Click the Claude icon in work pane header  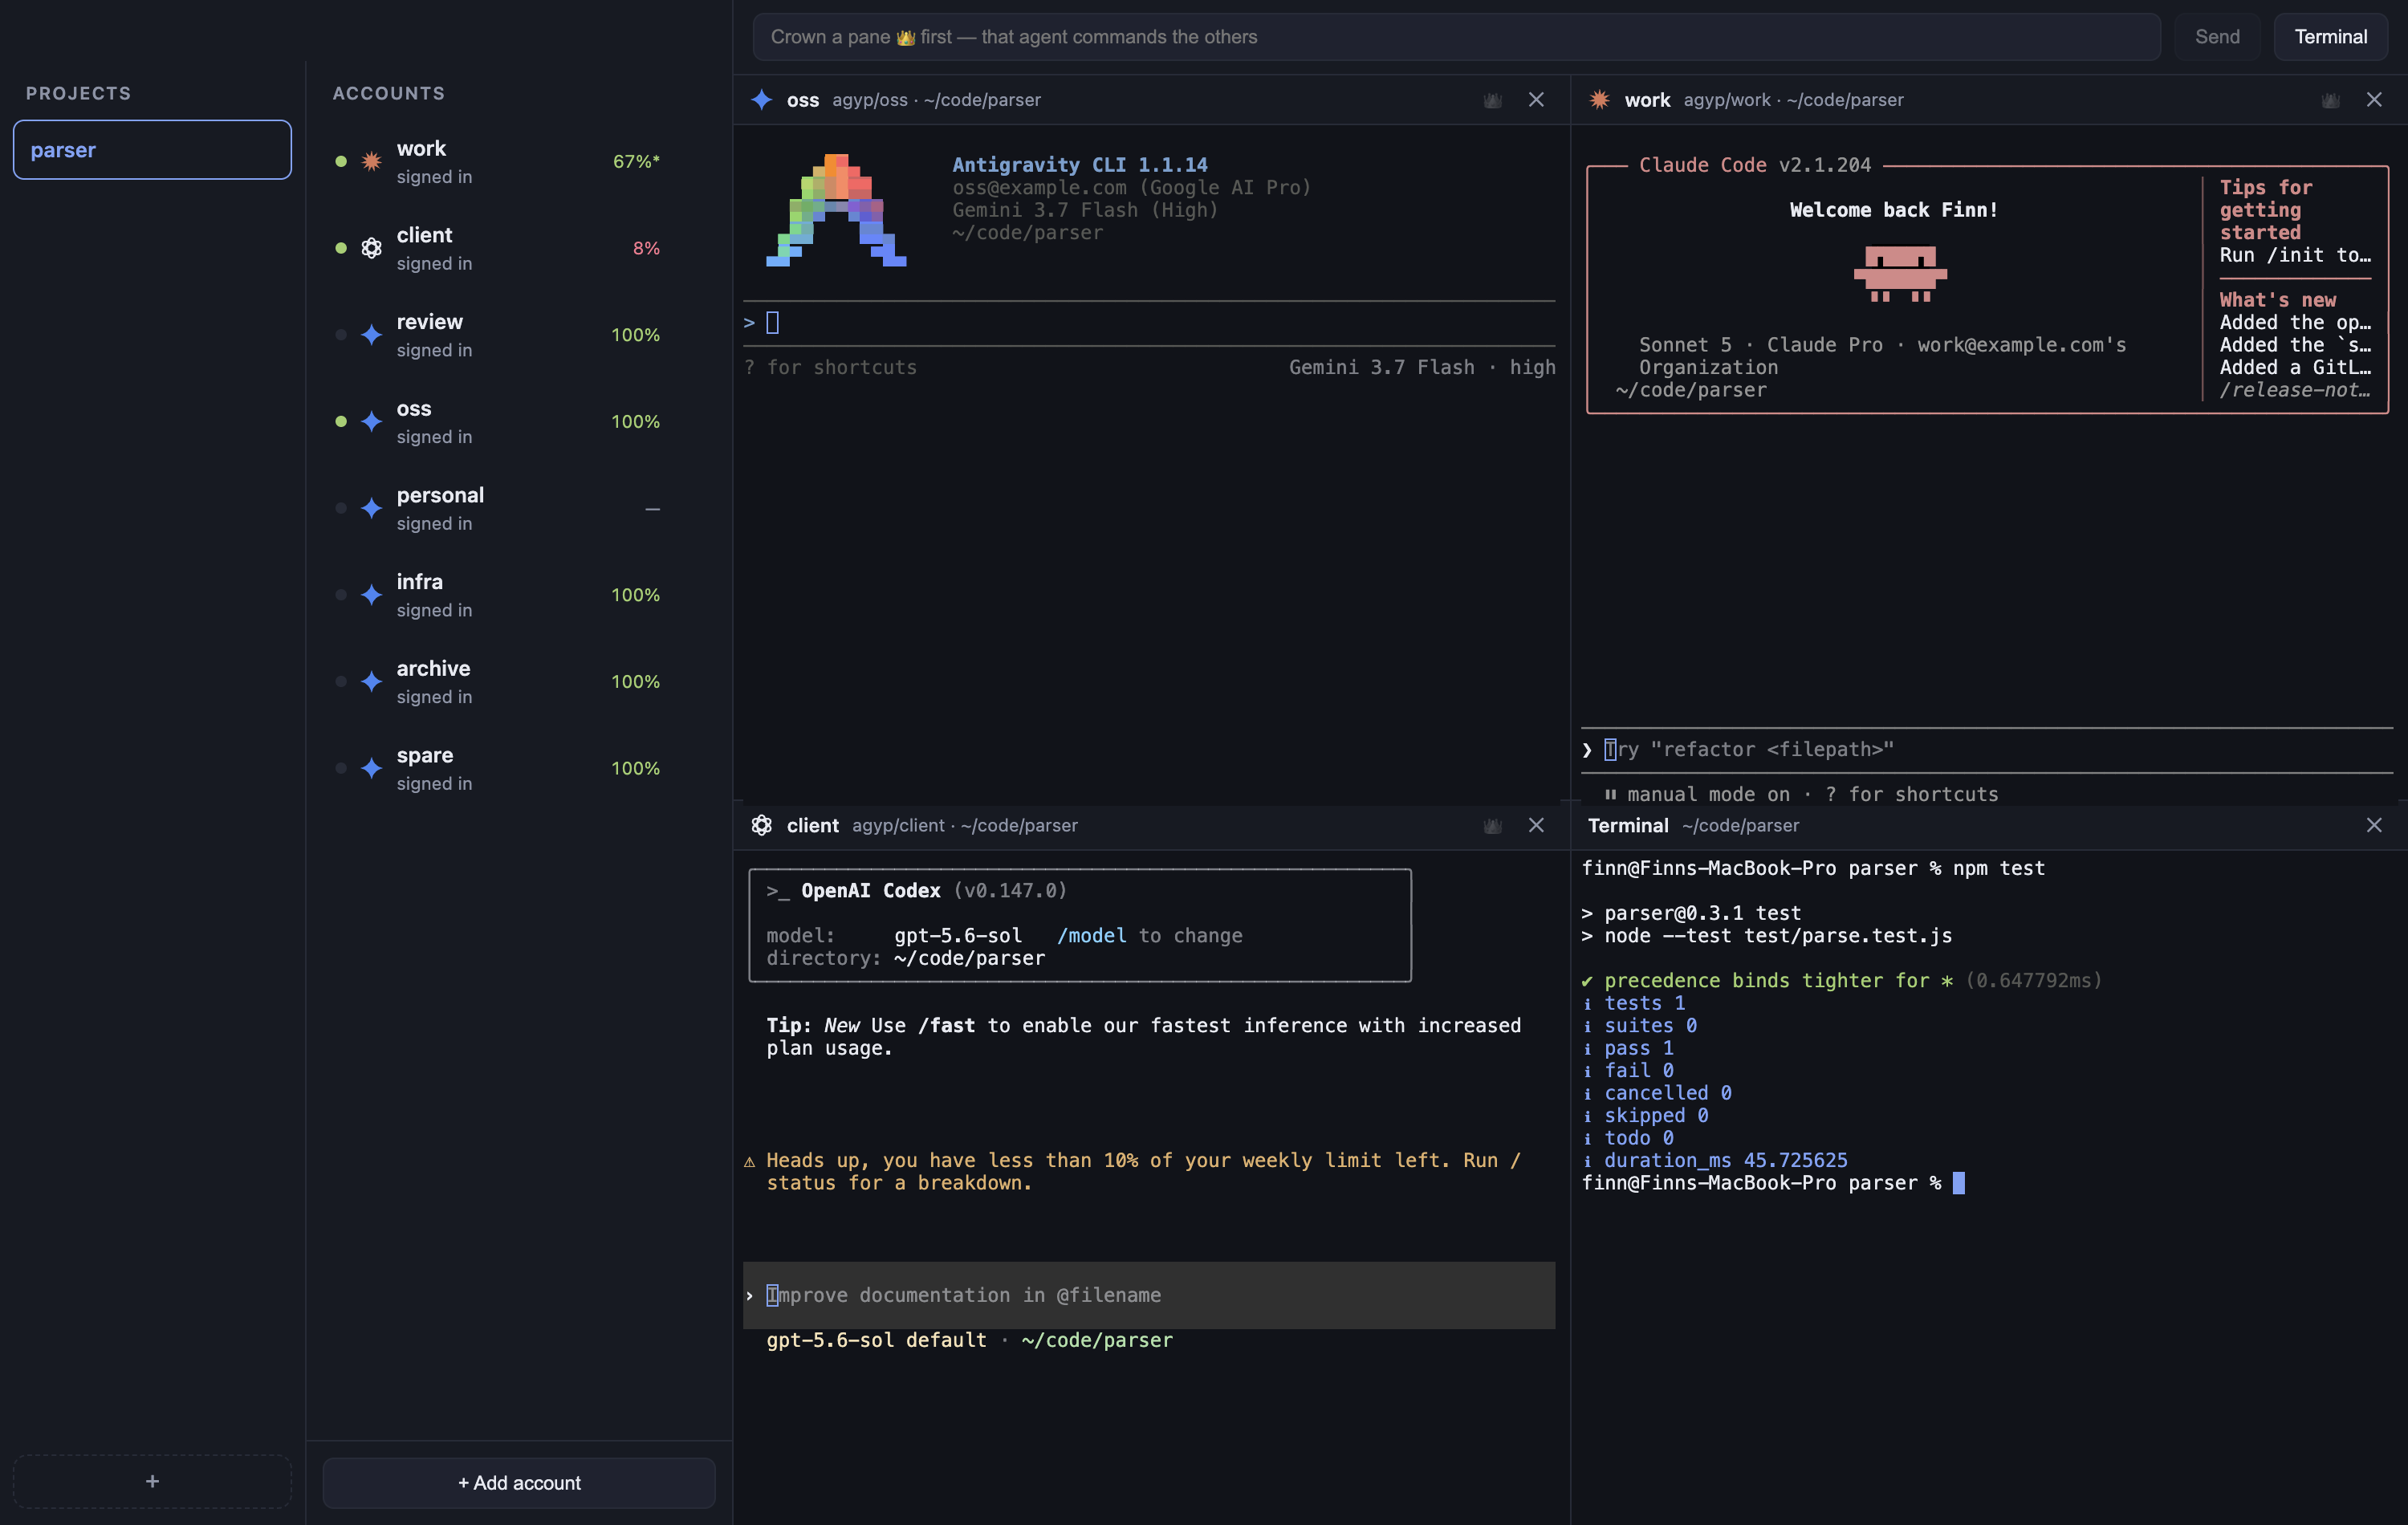[1600, 100]
